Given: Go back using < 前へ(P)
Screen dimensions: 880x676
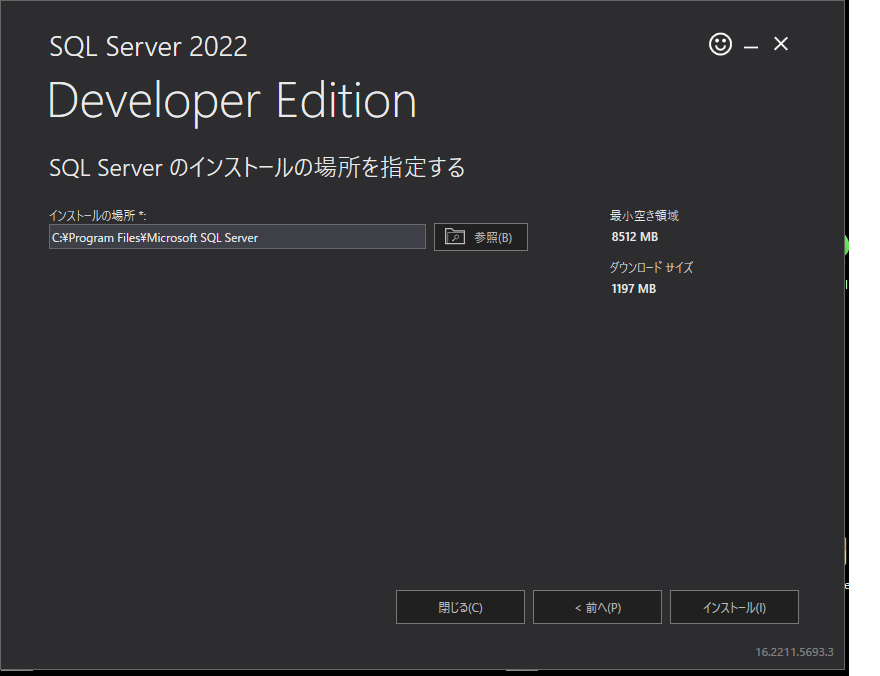Looking at the screenshot, I should coord(597,606).
